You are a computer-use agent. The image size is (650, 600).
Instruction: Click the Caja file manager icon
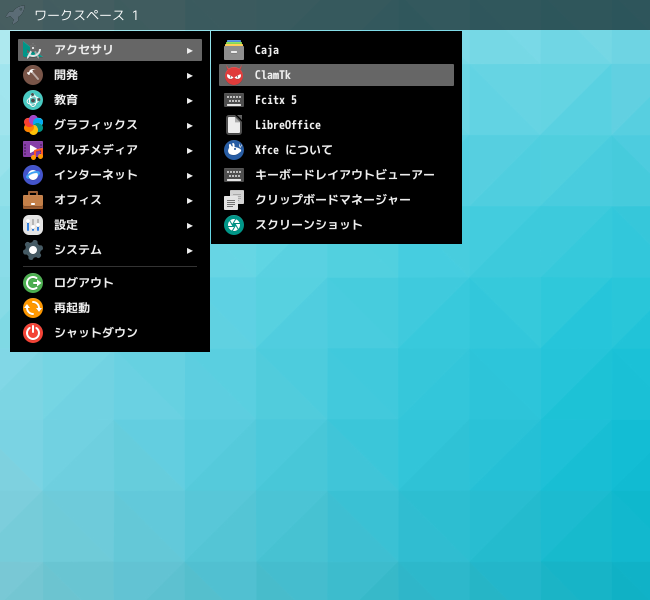234,50
